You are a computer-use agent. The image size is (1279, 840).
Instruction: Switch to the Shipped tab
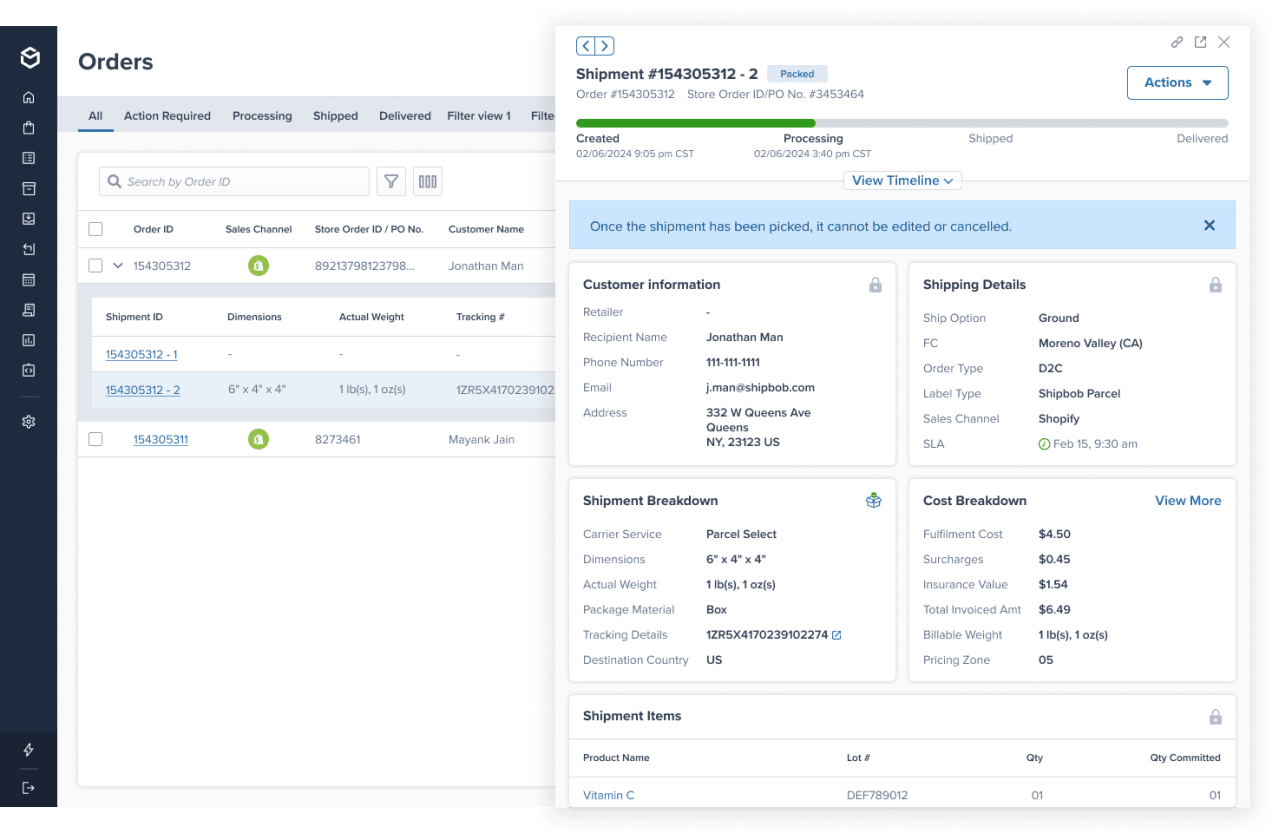[x=335, y=116]
